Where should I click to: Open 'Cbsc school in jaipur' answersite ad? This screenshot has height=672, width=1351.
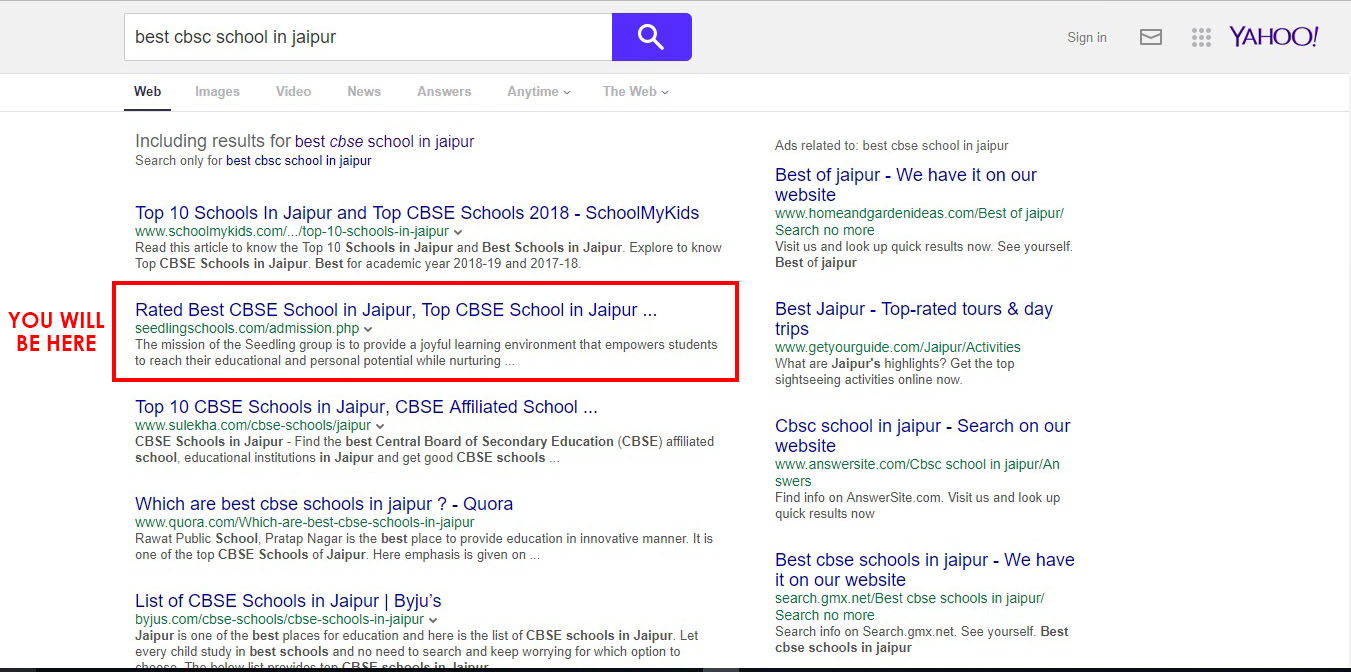[922, 436]
